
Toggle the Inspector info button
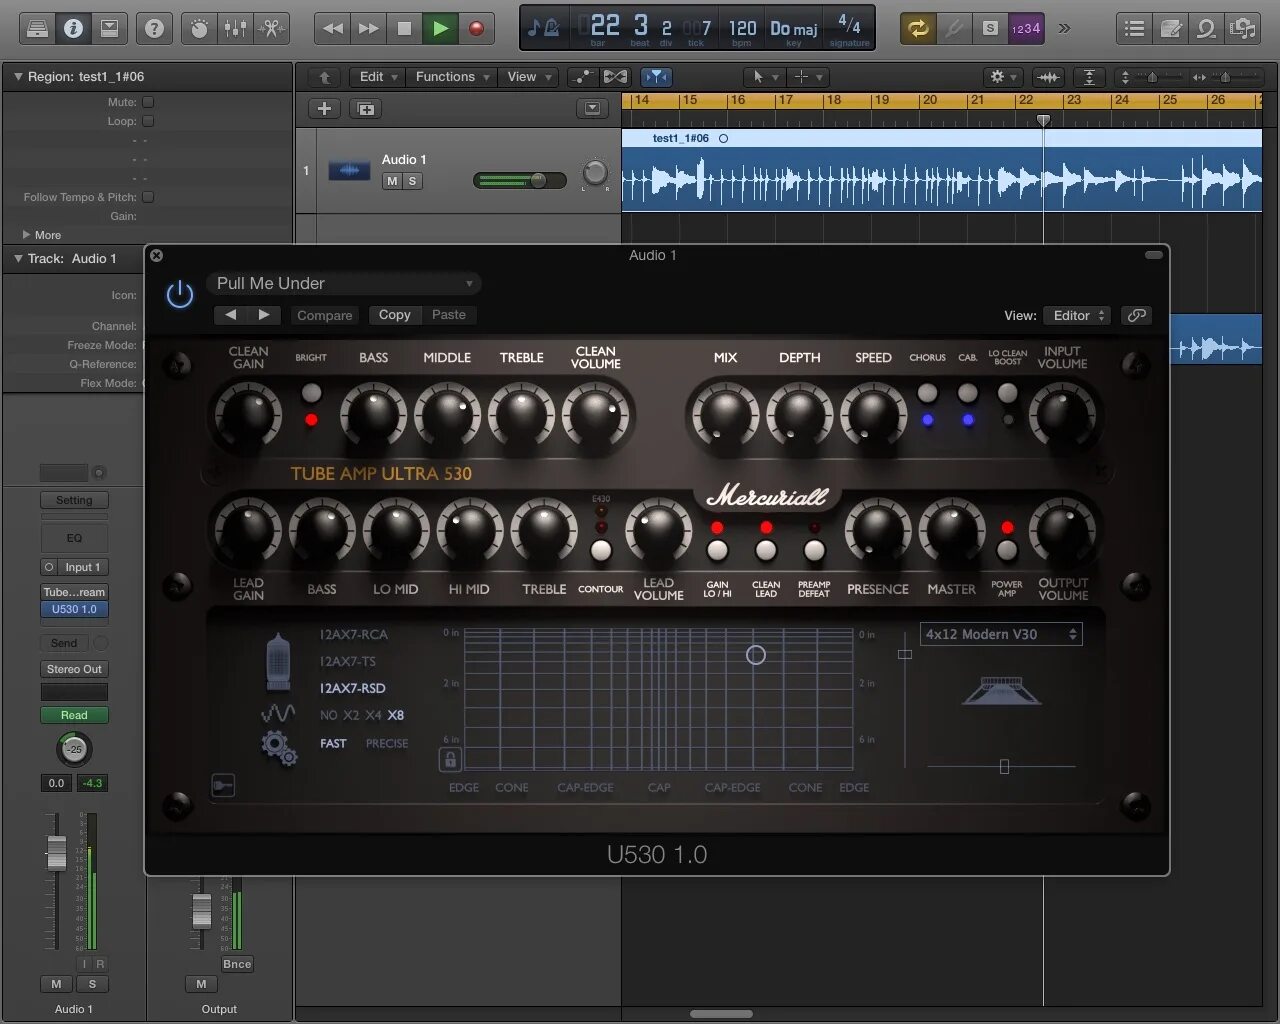click(73, 28)
